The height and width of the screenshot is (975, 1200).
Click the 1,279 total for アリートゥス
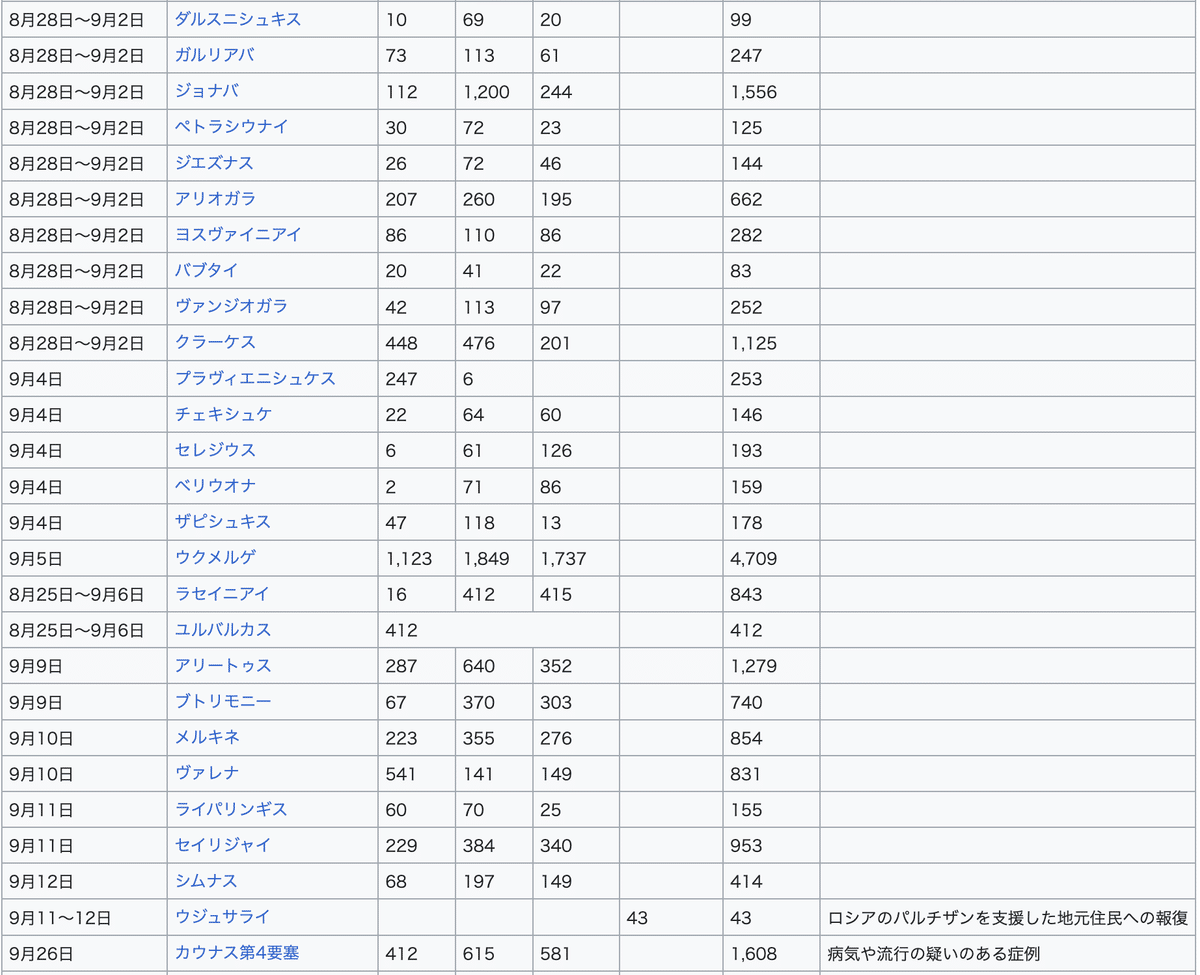click(x=753, y=667)
